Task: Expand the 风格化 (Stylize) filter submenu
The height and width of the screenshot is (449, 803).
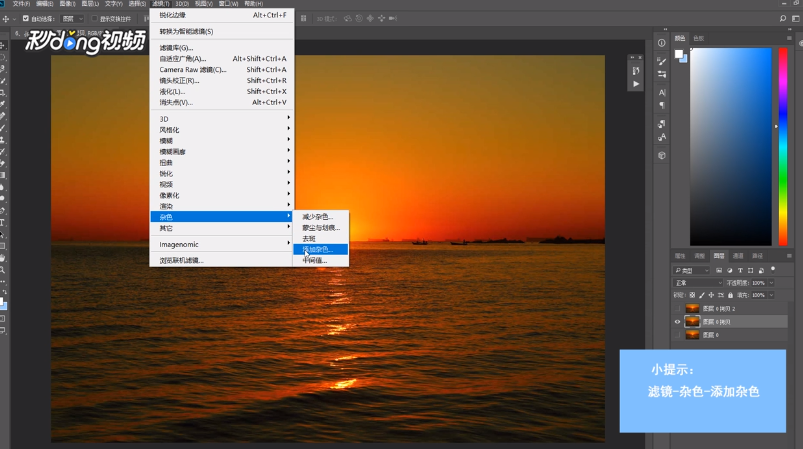Action: tap(222, 130)
